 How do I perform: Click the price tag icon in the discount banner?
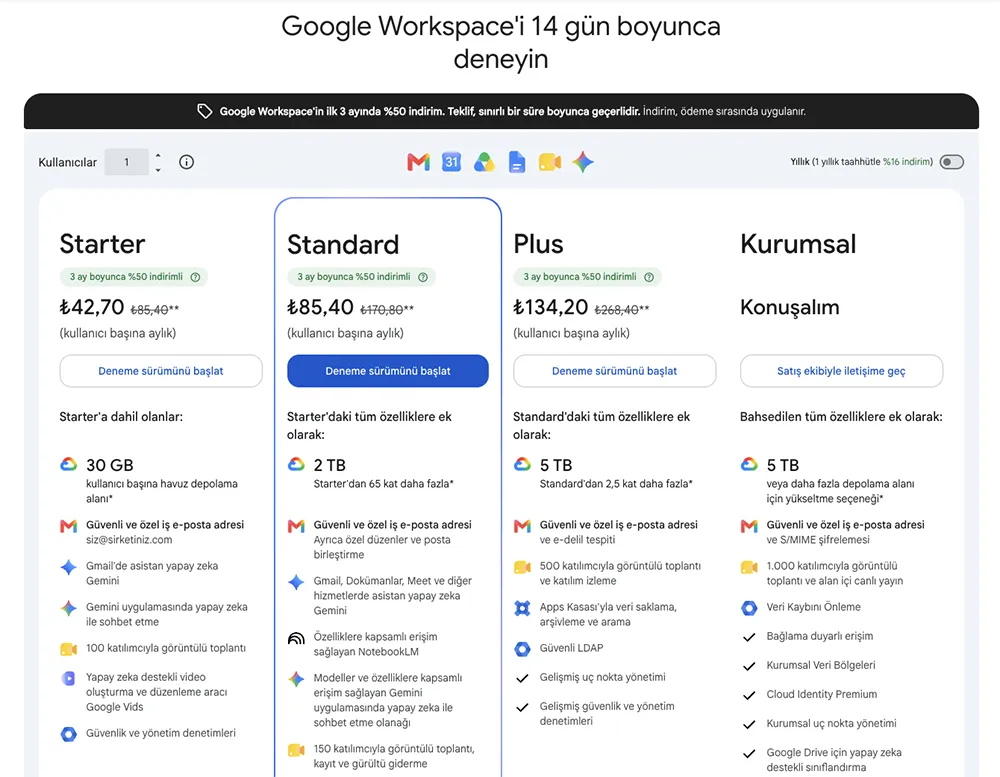click(204, 111)
